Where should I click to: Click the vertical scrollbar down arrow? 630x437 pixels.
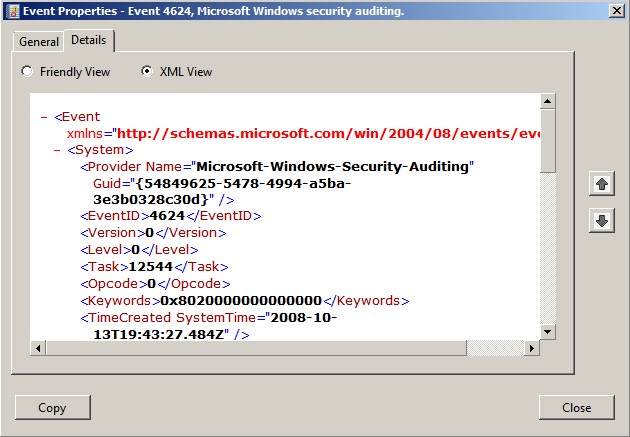(x=547, y=332)
